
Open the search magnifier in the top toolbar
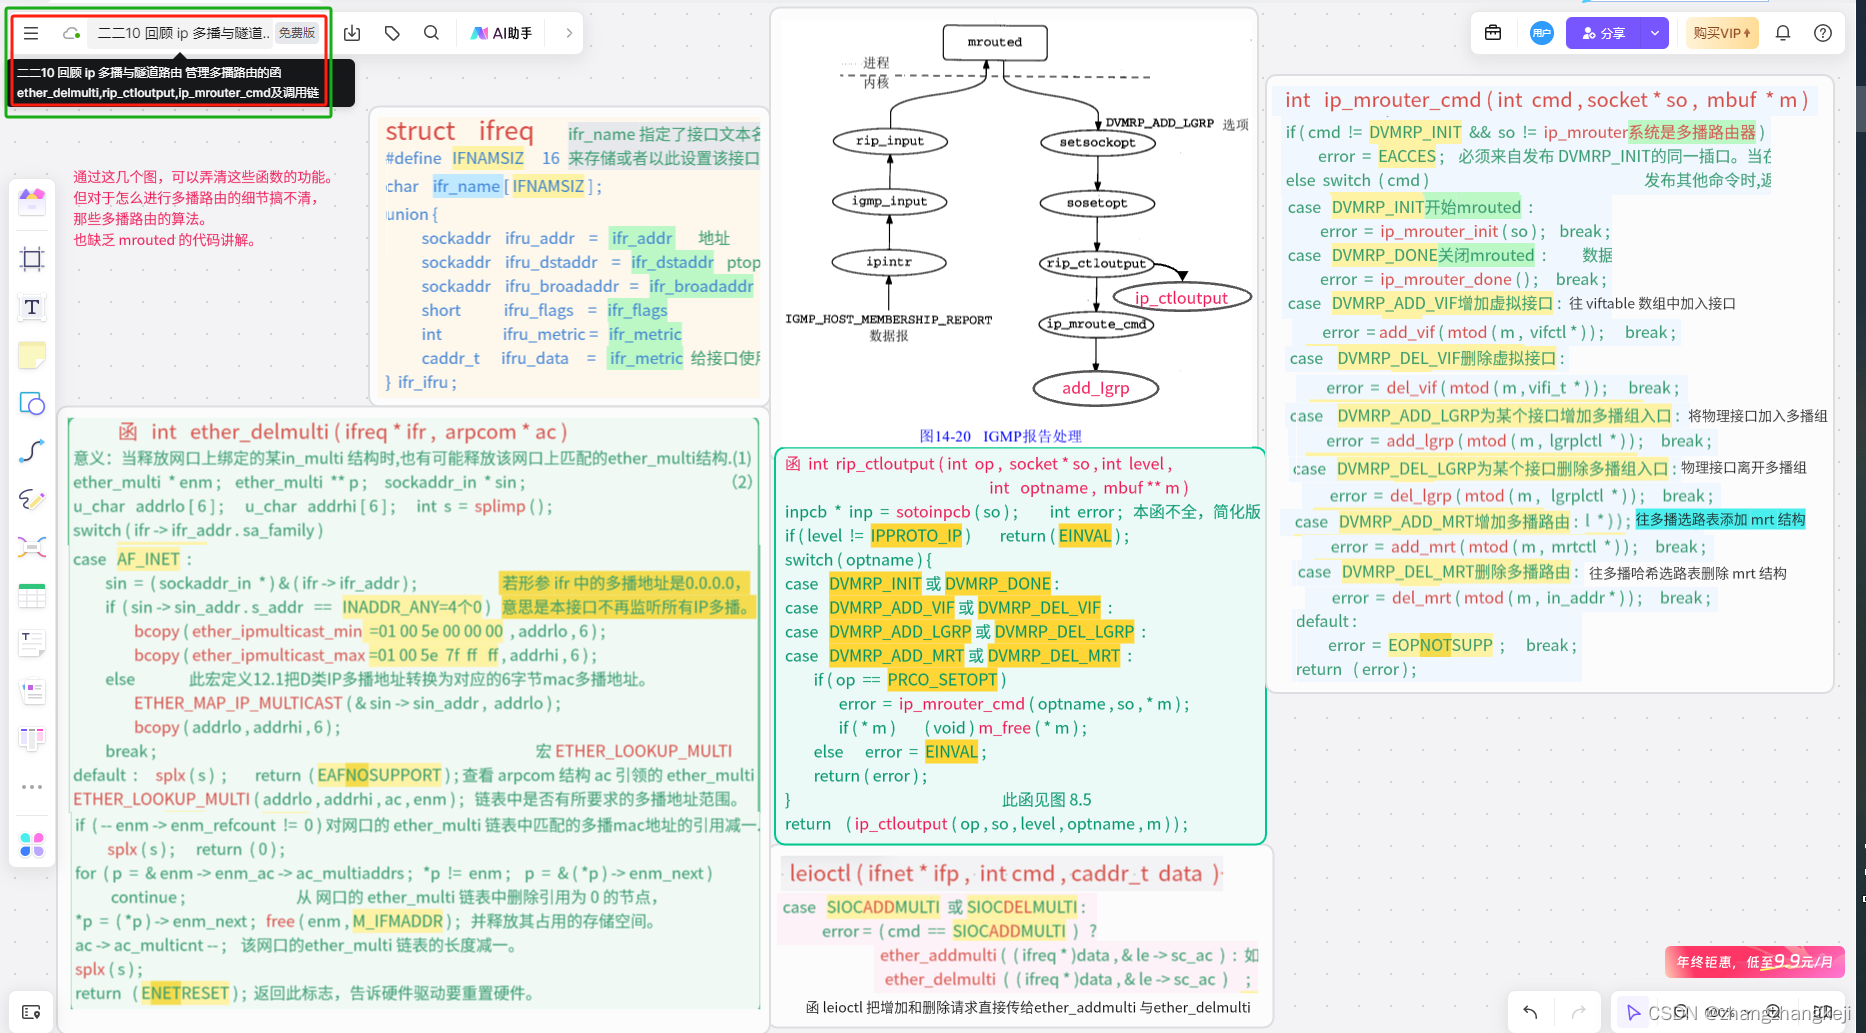[431, 33]
